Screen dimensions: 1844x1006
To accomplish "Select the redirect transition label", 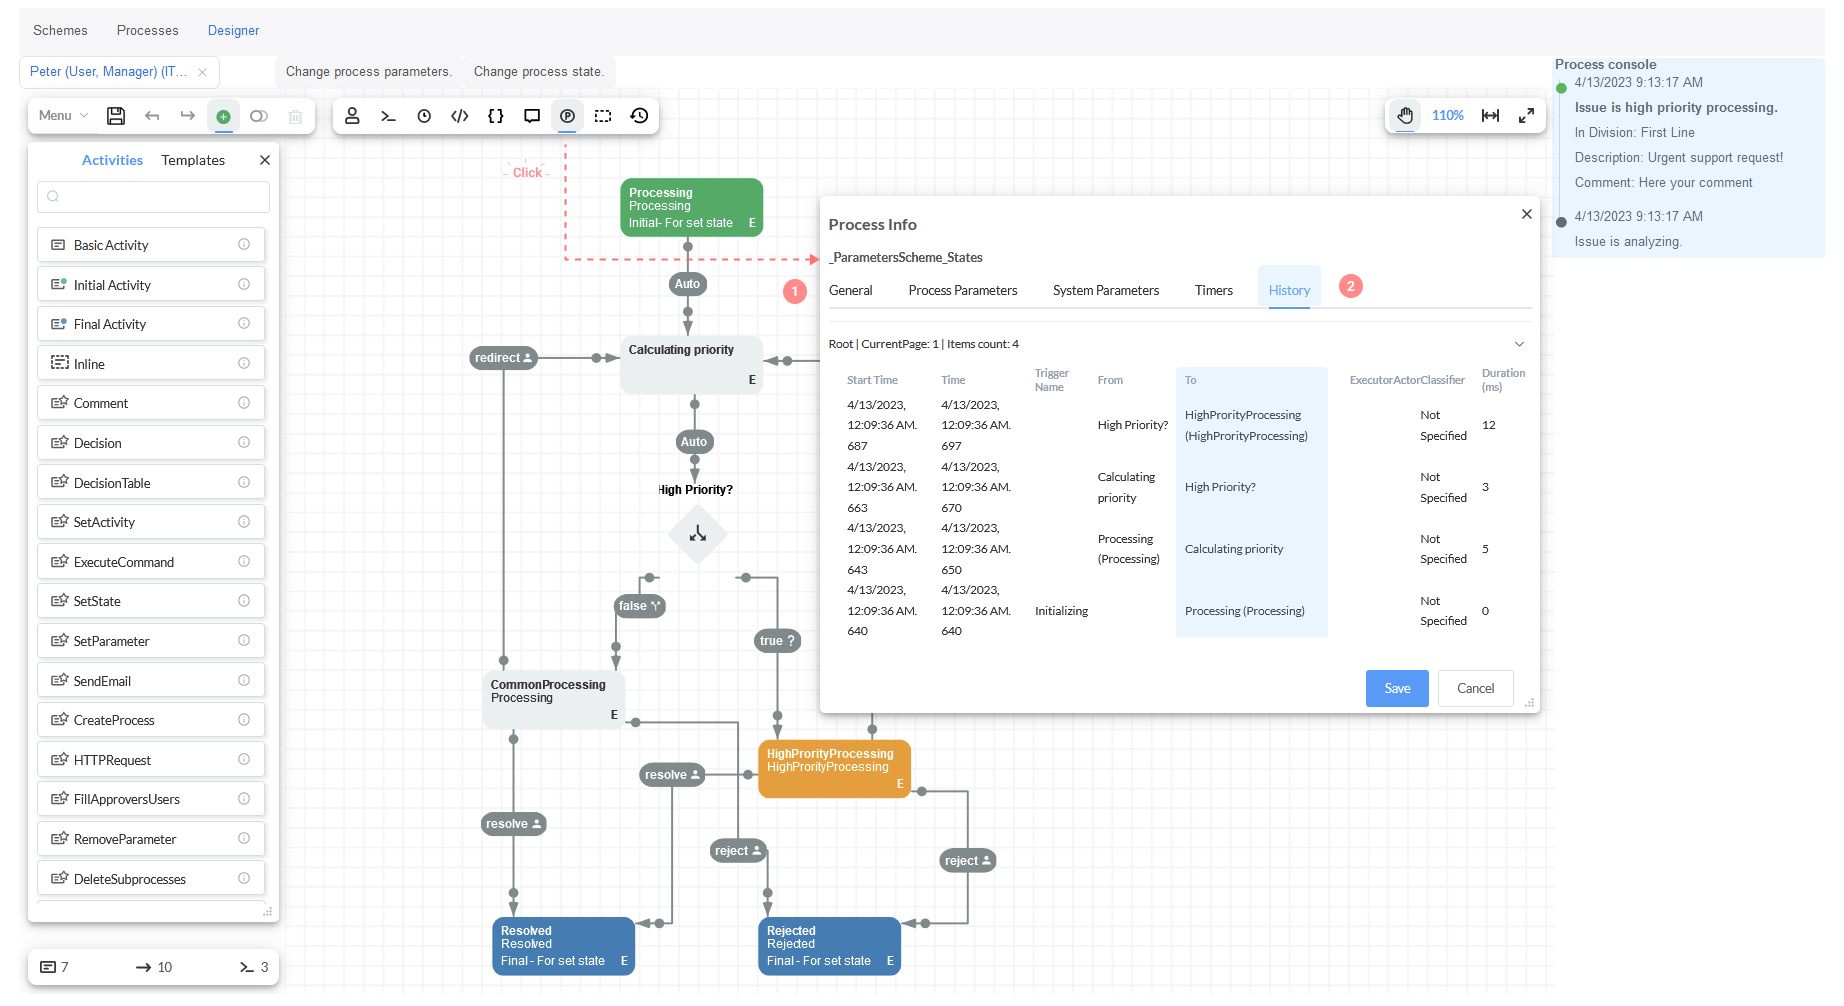I will tap(503, 358).
